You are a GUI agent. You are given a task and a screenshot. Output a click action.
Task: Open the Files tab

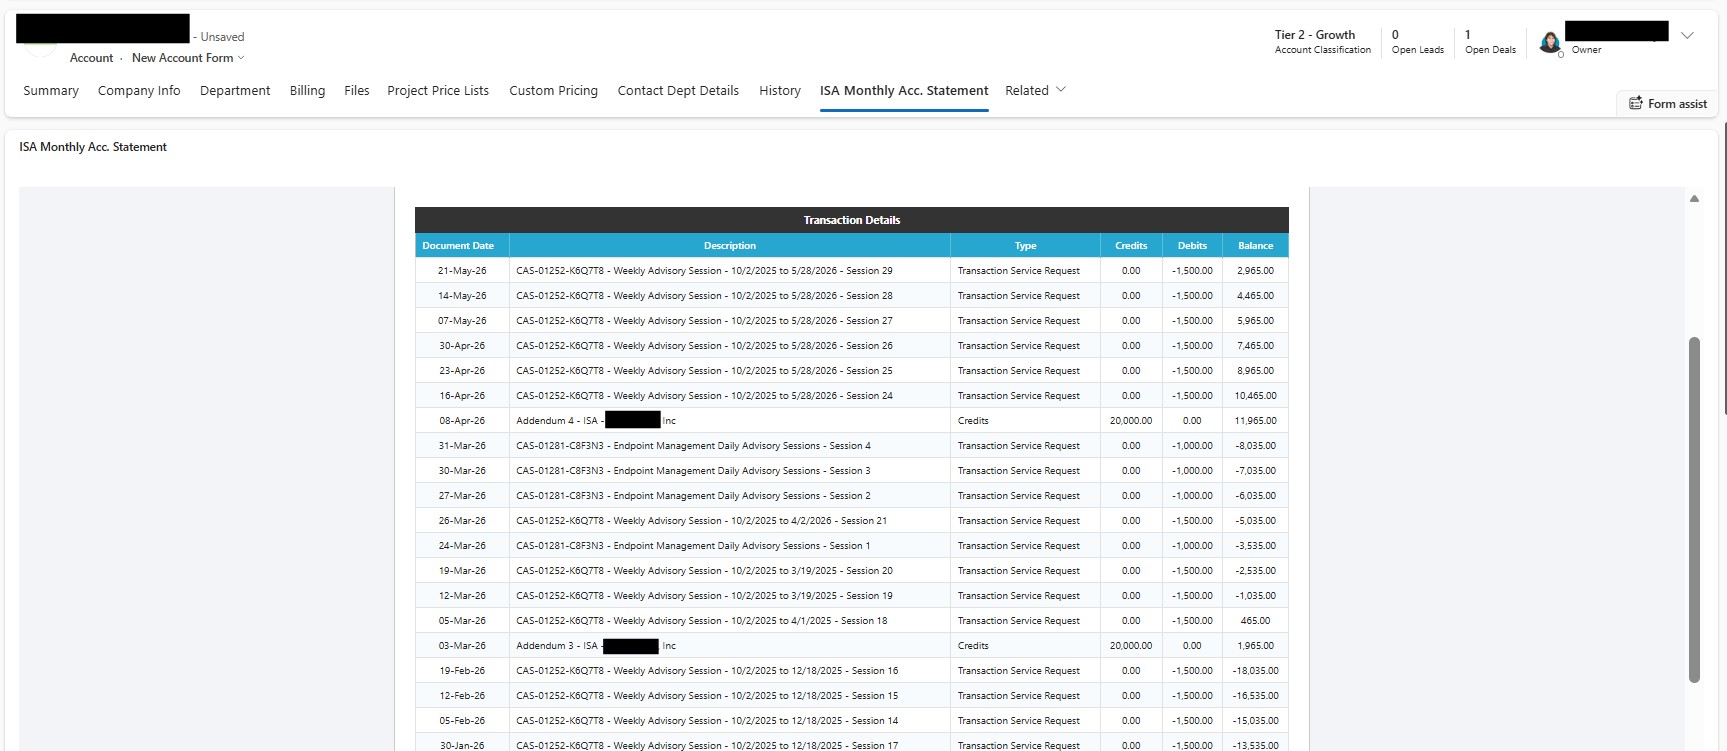click(x=356, y=90)
